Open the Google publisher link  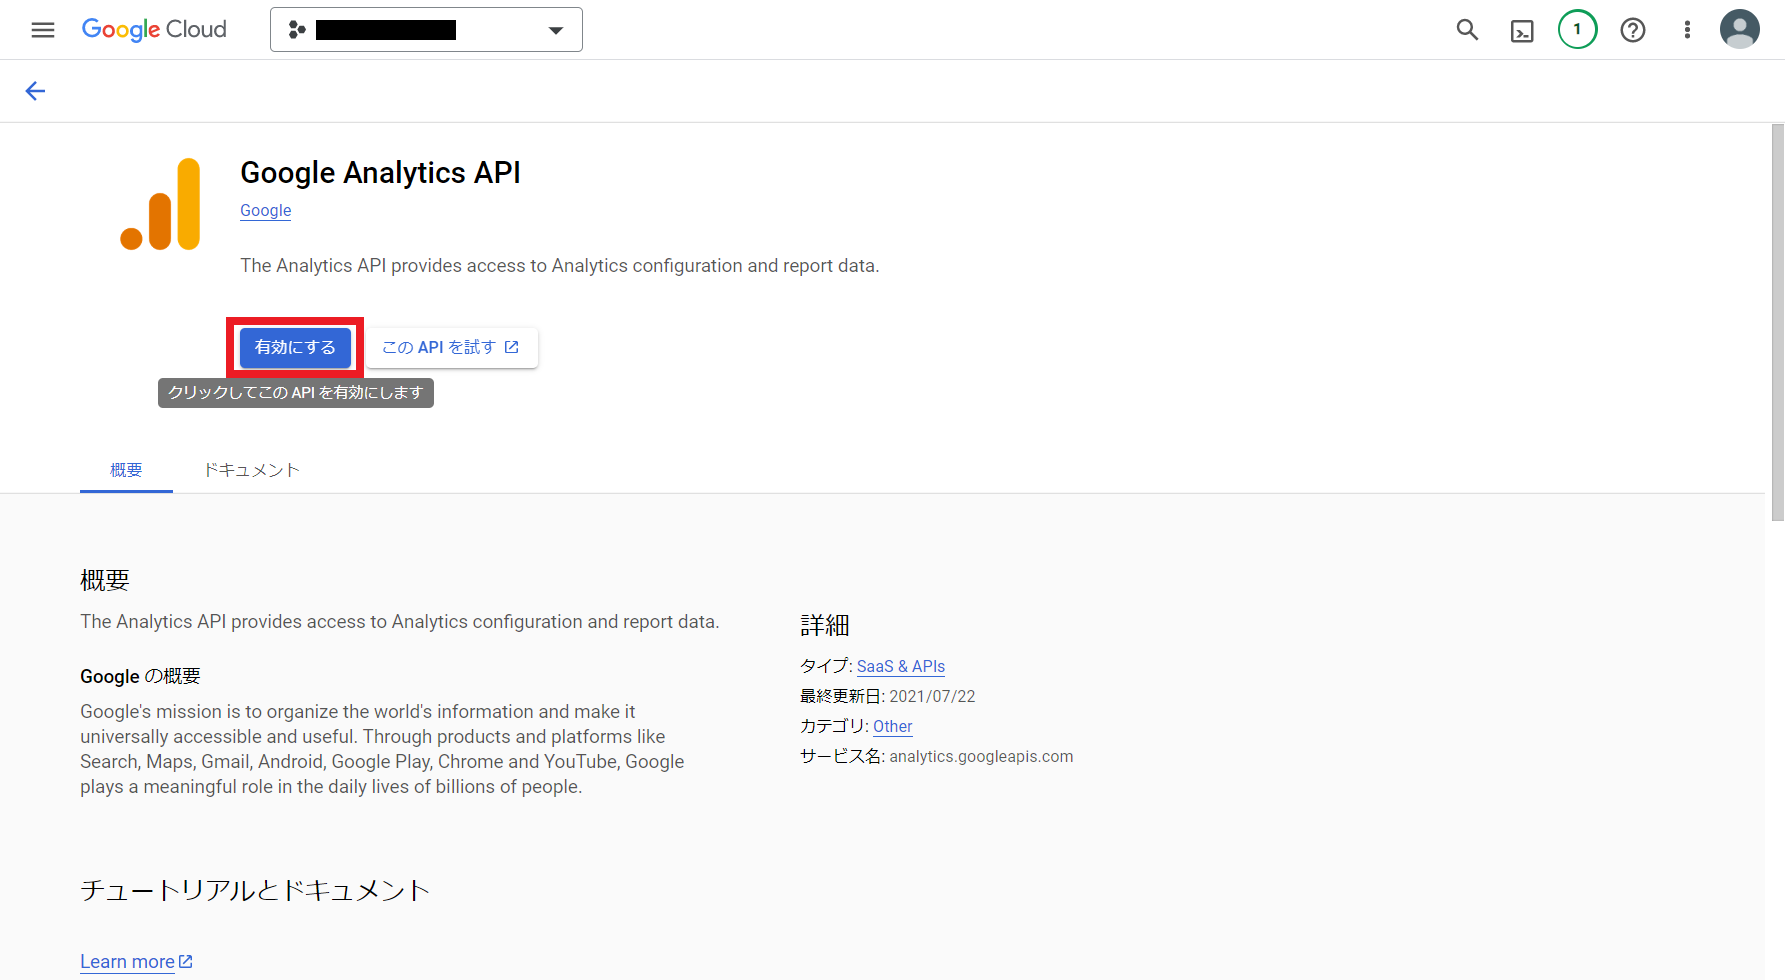[x=266, y=211]
